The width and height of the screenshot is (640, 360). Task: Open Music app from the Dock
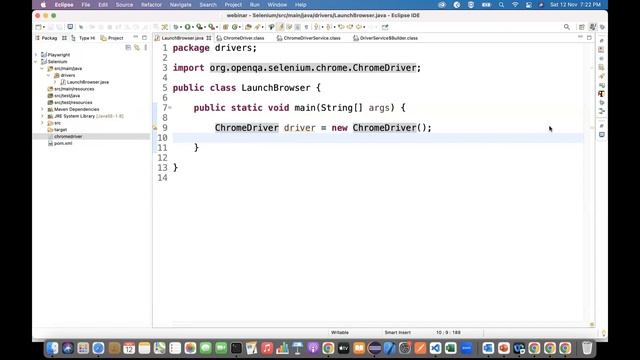click(267, 348)
